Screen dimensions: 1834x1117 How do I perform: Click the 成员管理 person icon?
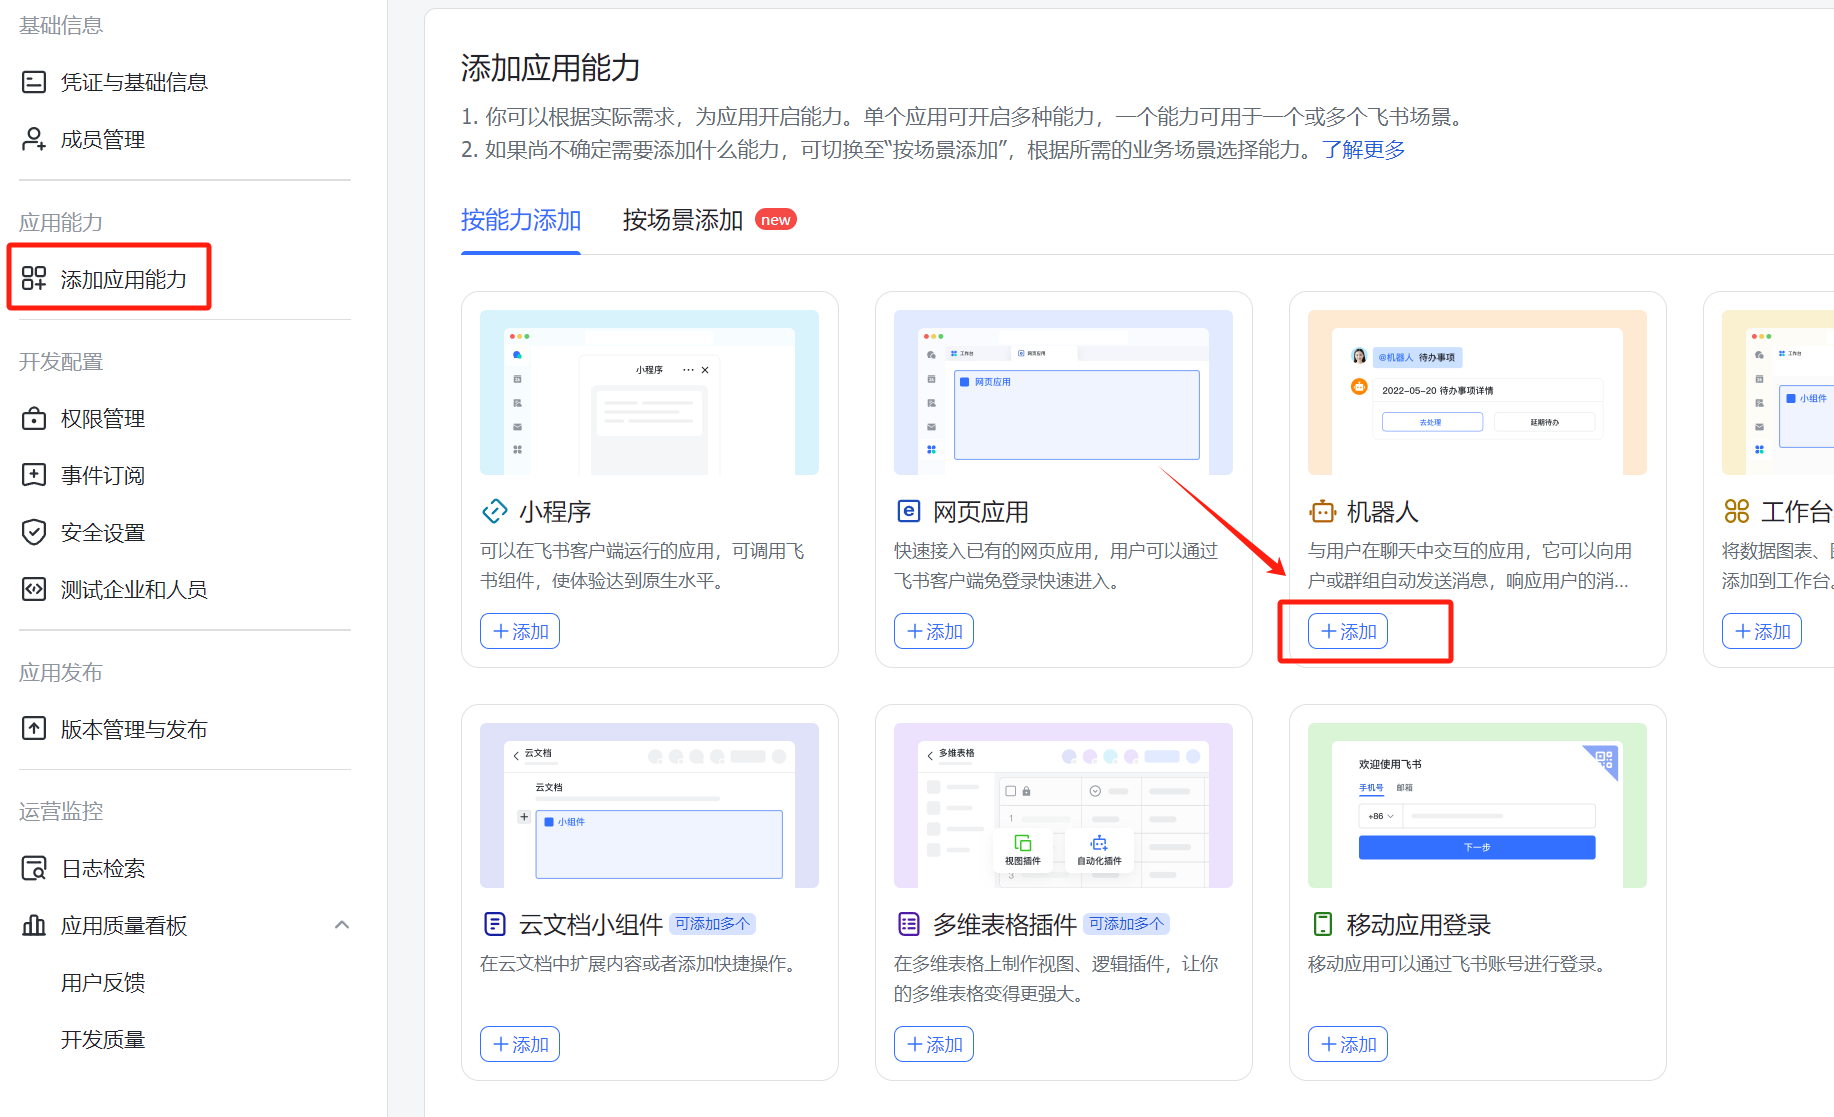click(x=34, y=139)
